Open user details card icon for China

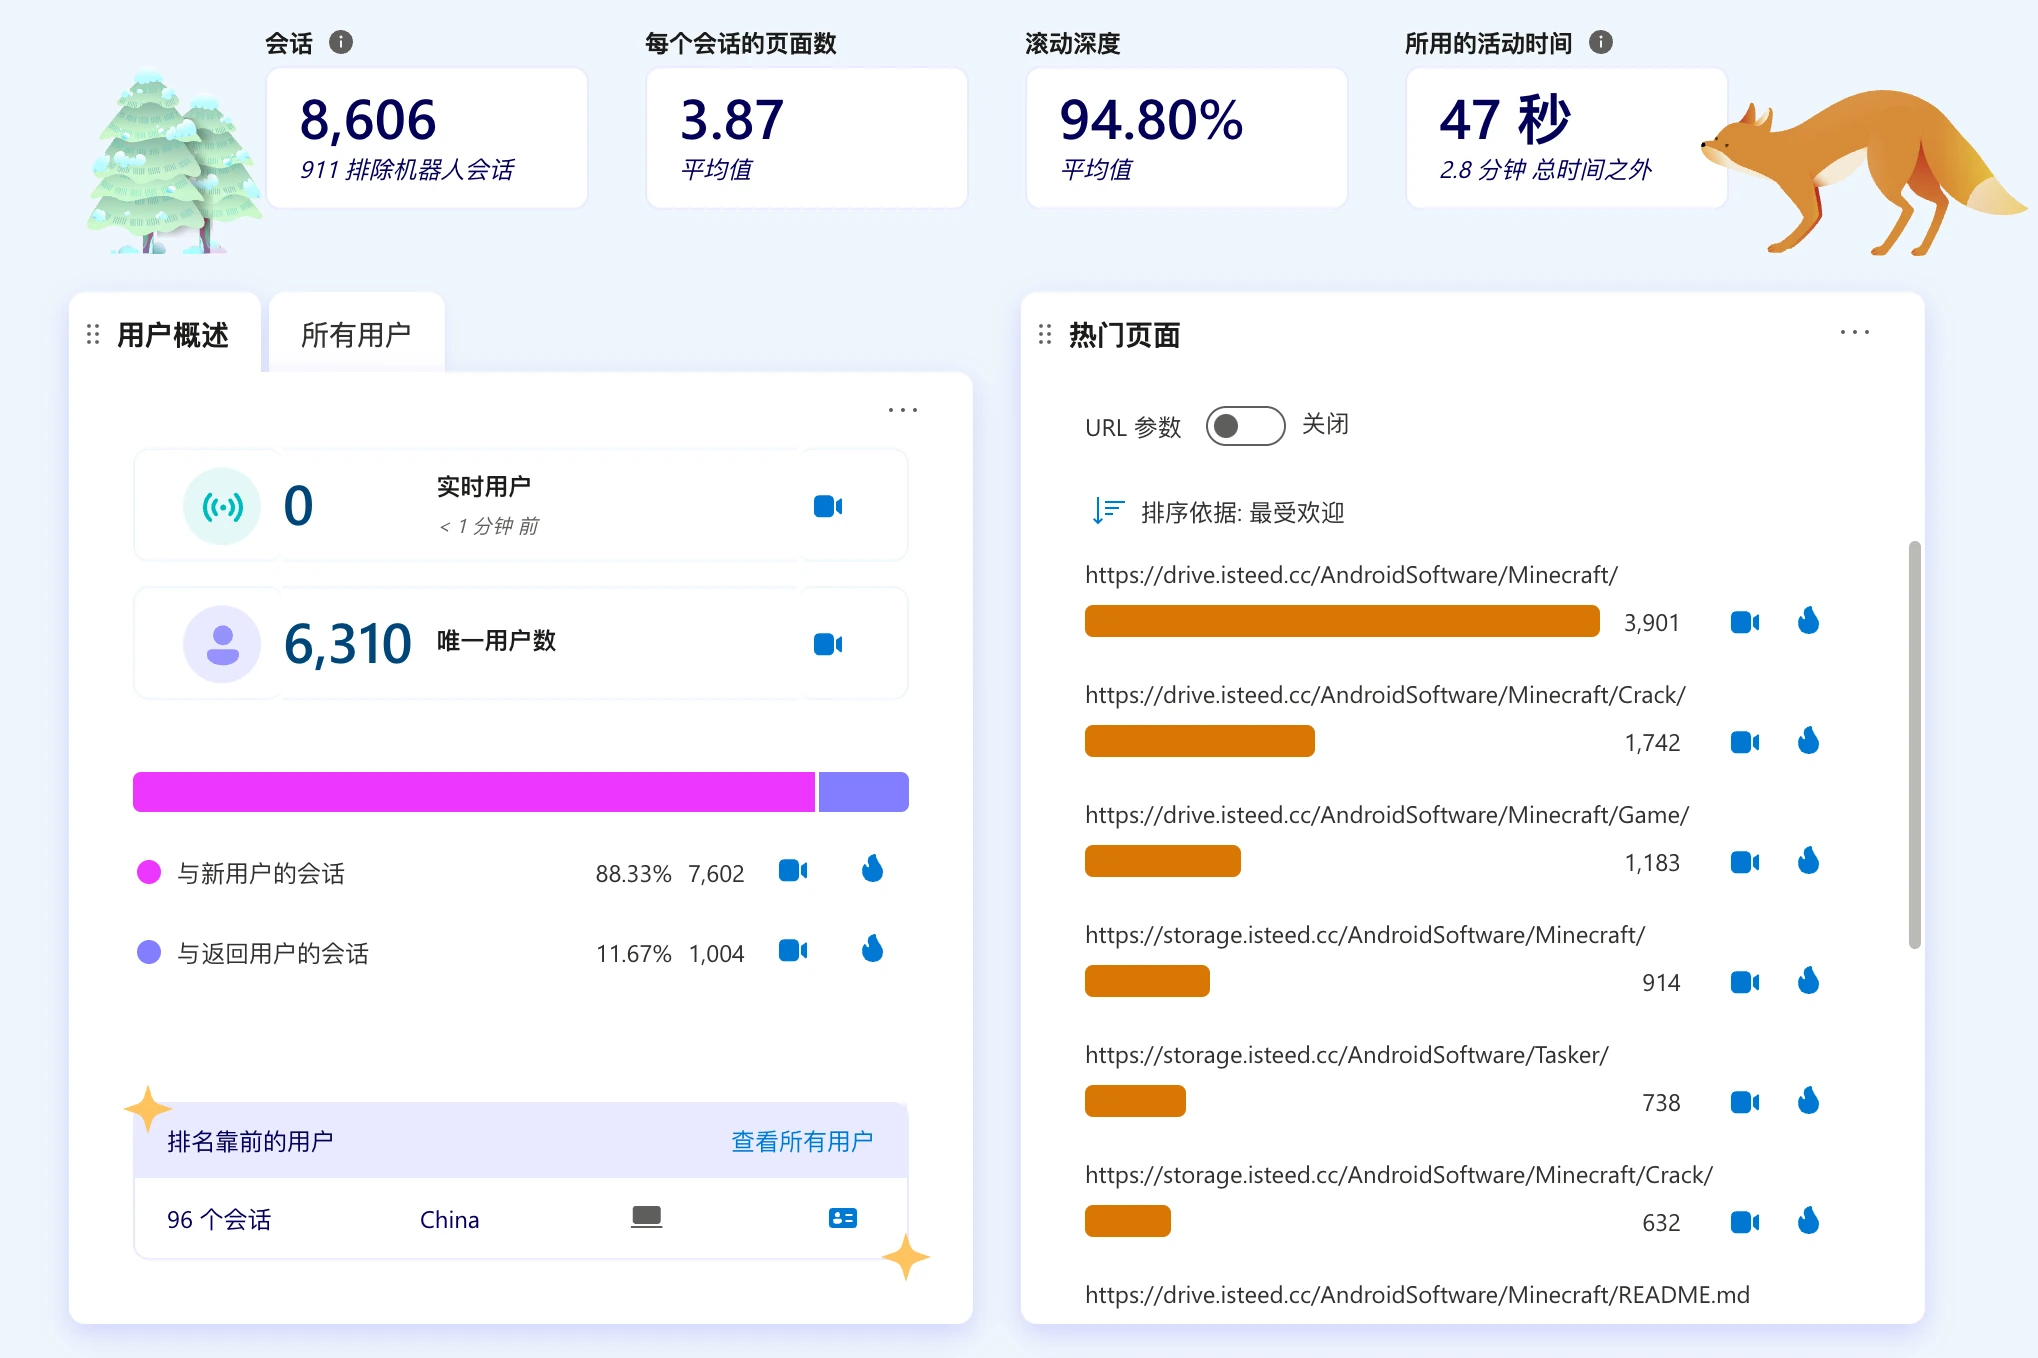[x=842, y=1218]
